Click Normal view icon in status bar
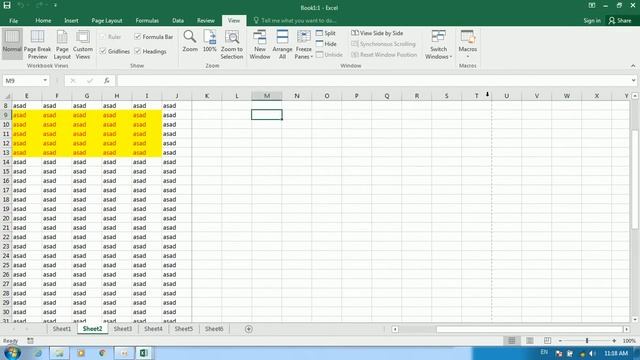Viewport: 640px width, 360px height. point(511,340)
